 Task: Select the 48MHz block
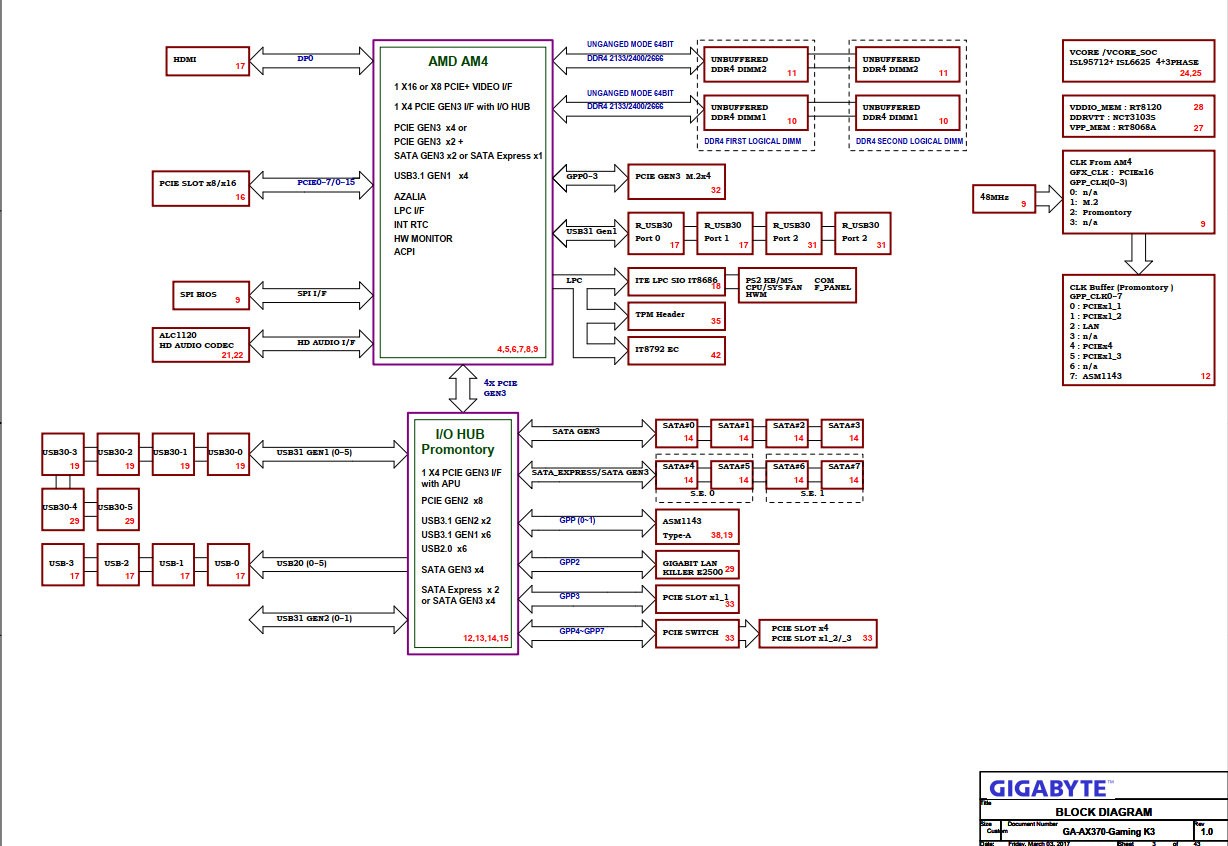click(x=1005, y=200)
